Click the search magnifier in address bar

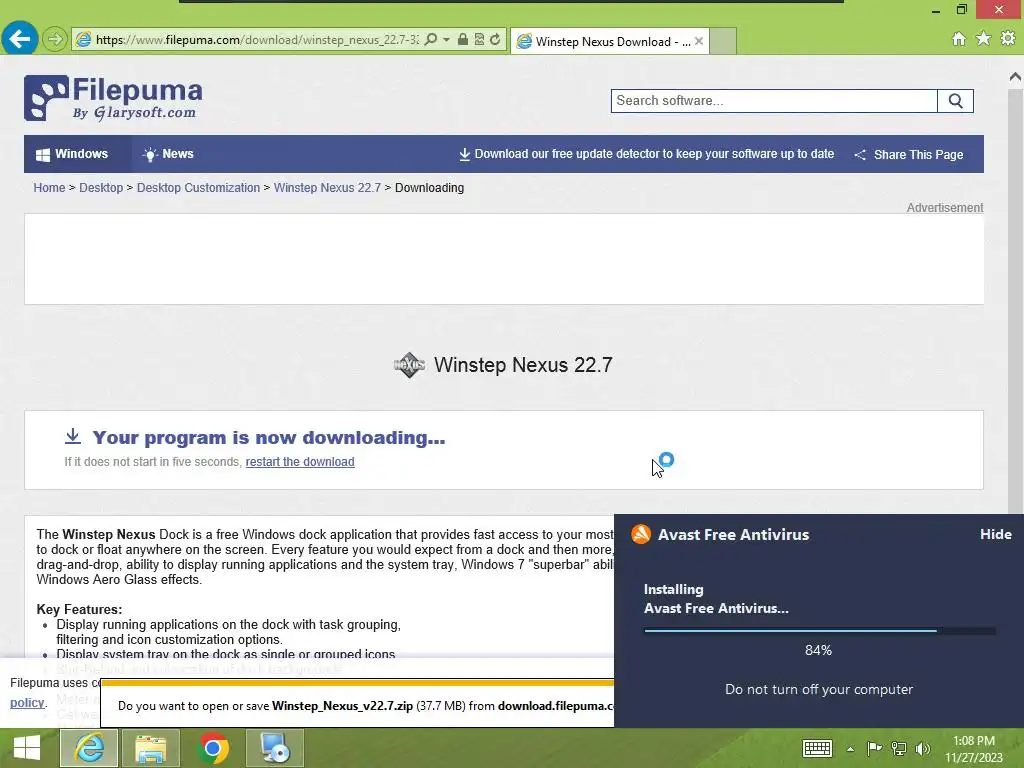pos(430,40)
